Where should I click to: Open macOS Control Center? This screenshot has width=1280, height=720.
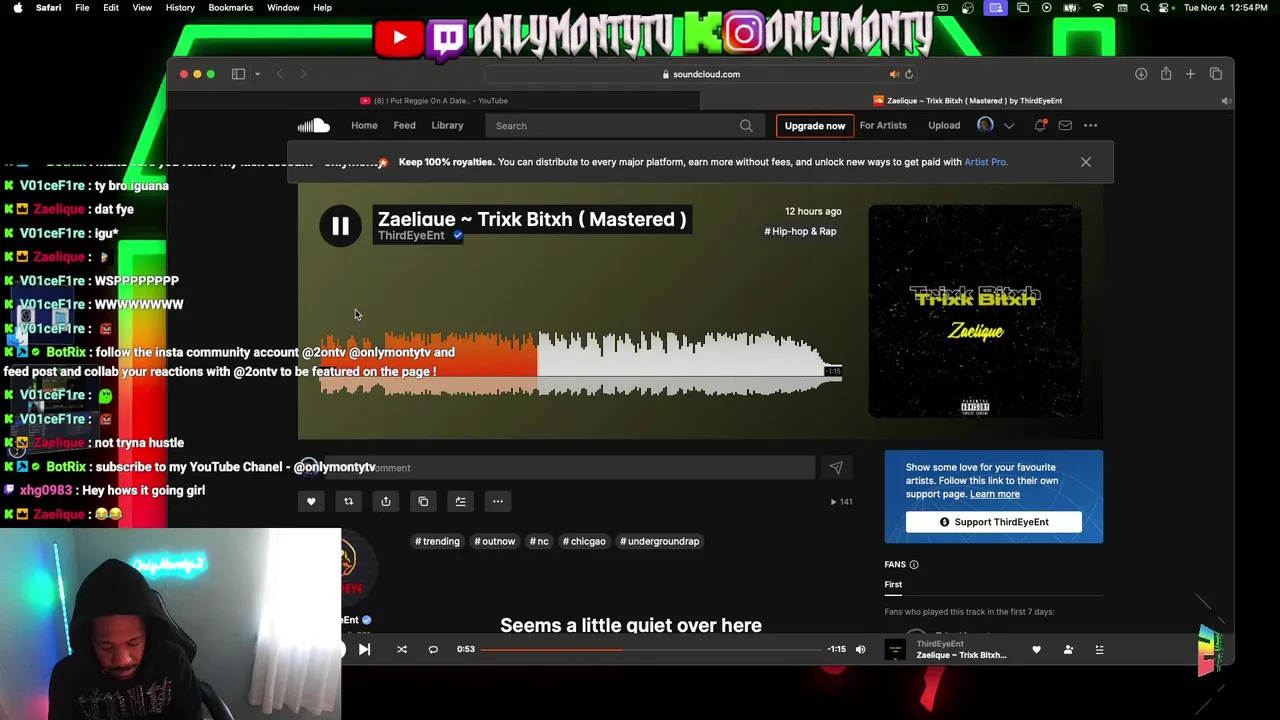(1166, 8)
